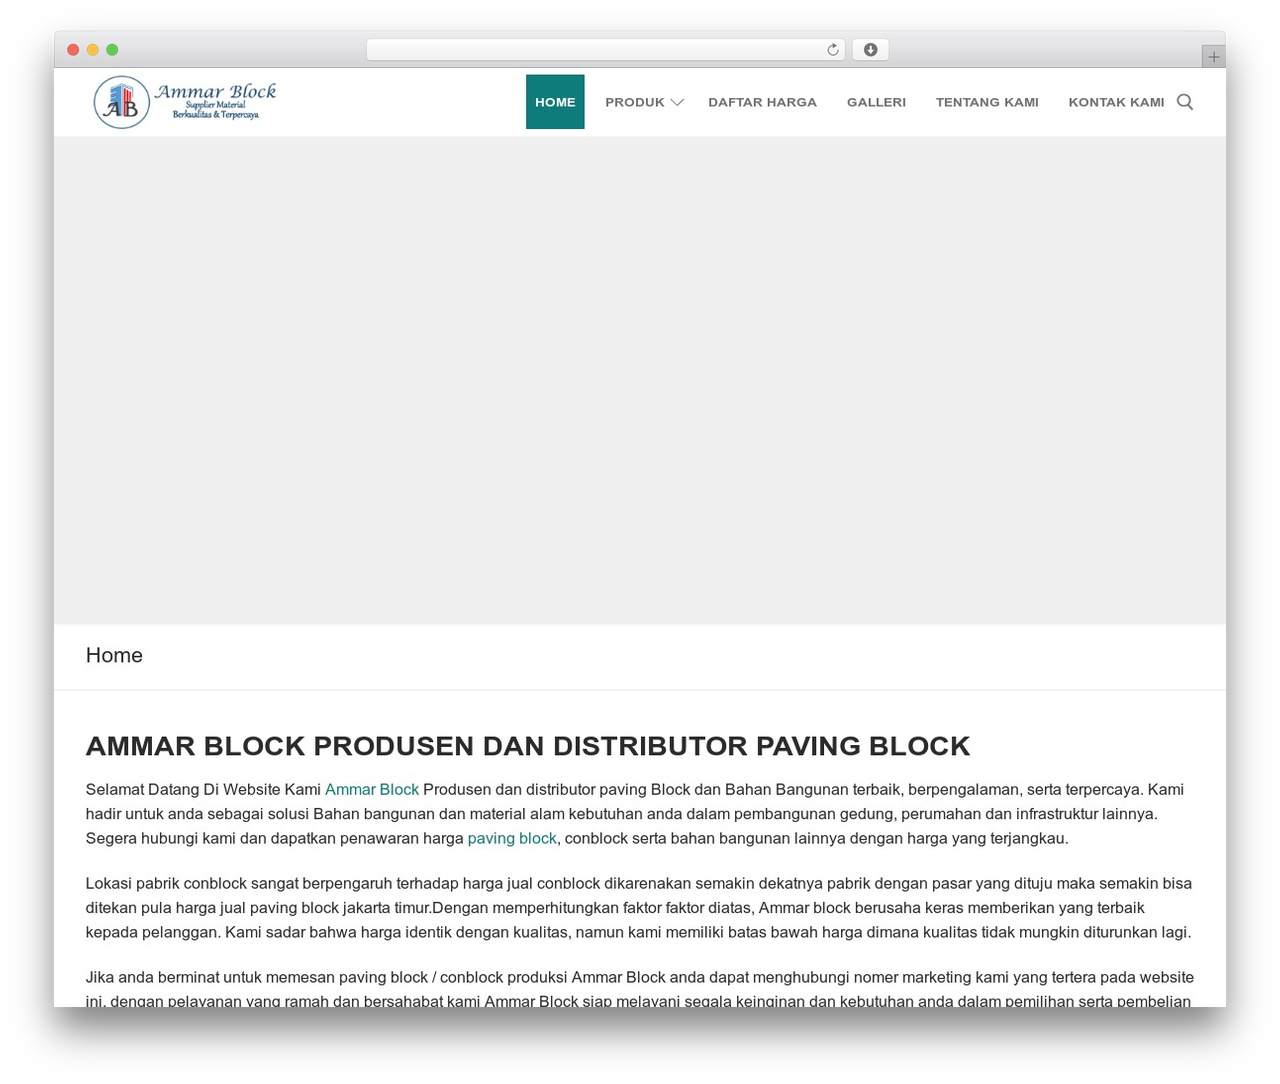
Task: Maximize the window with green button
Action: point(112,50)
